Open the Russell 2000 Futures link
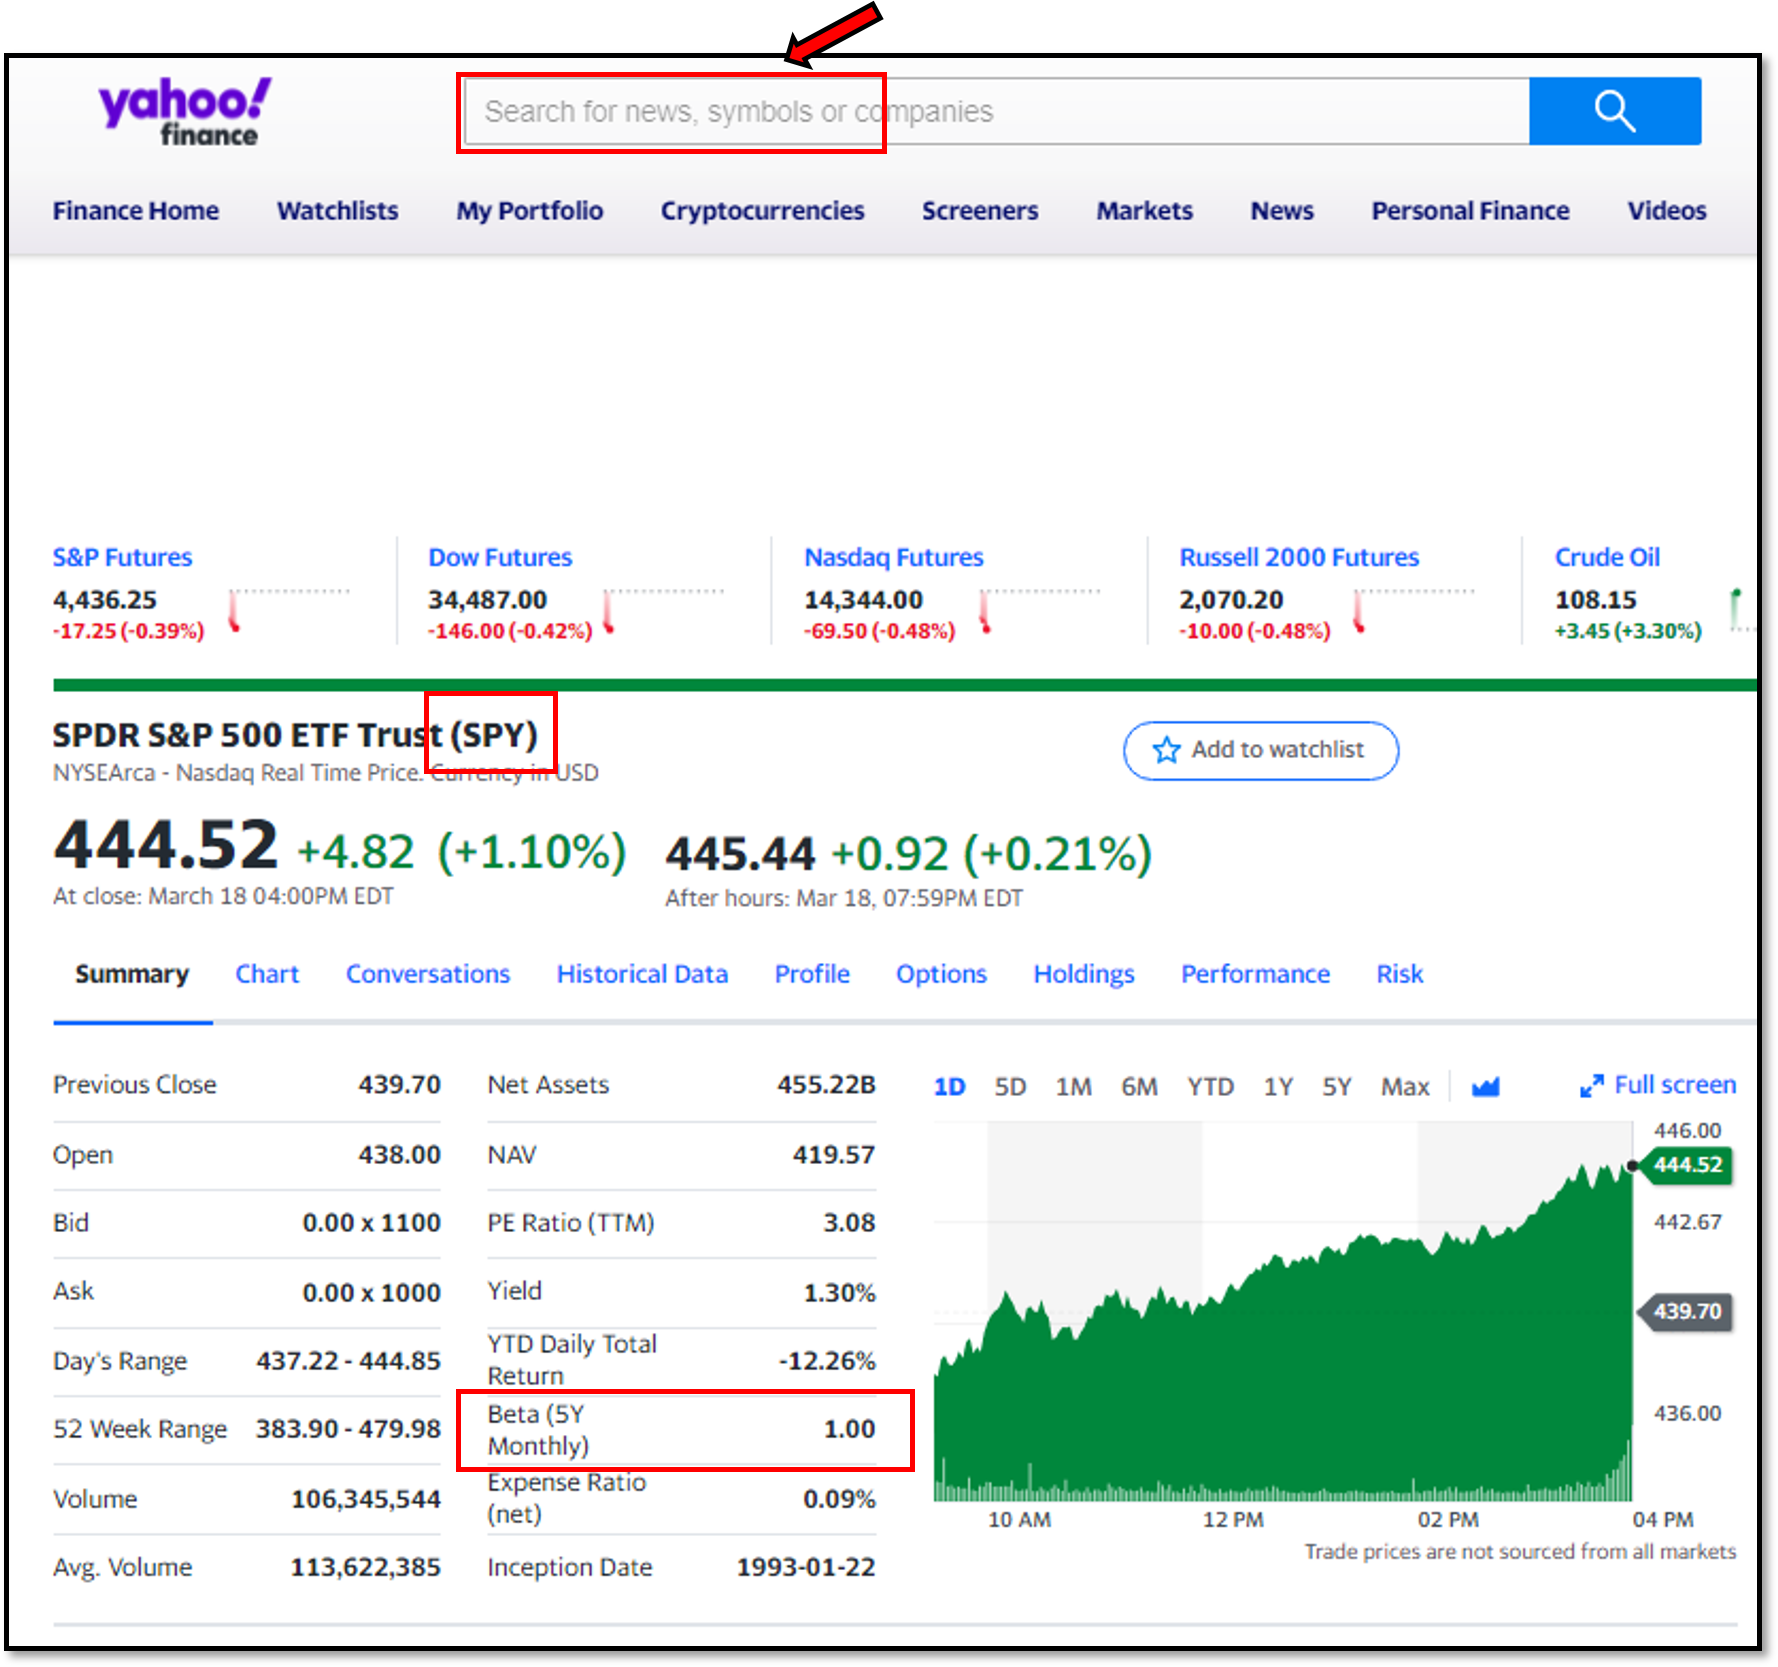This screenshot has width=1778, height=1667. (x=1299, y=557)
